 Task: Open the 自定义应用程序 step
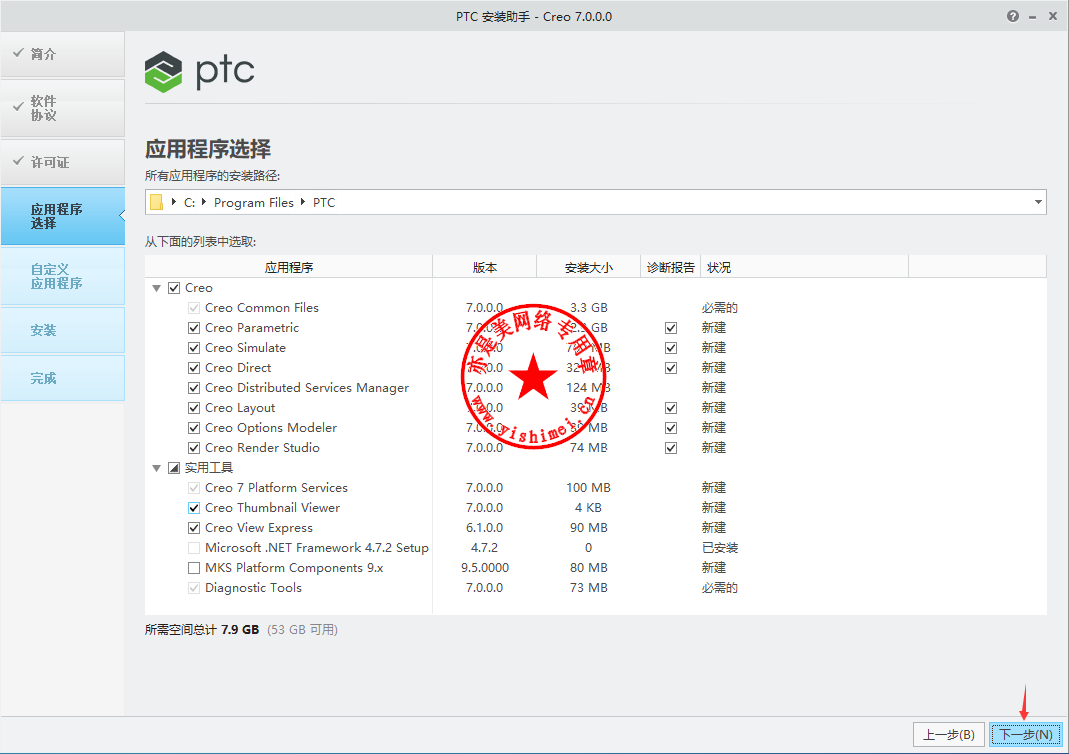(x=63, y=276)
